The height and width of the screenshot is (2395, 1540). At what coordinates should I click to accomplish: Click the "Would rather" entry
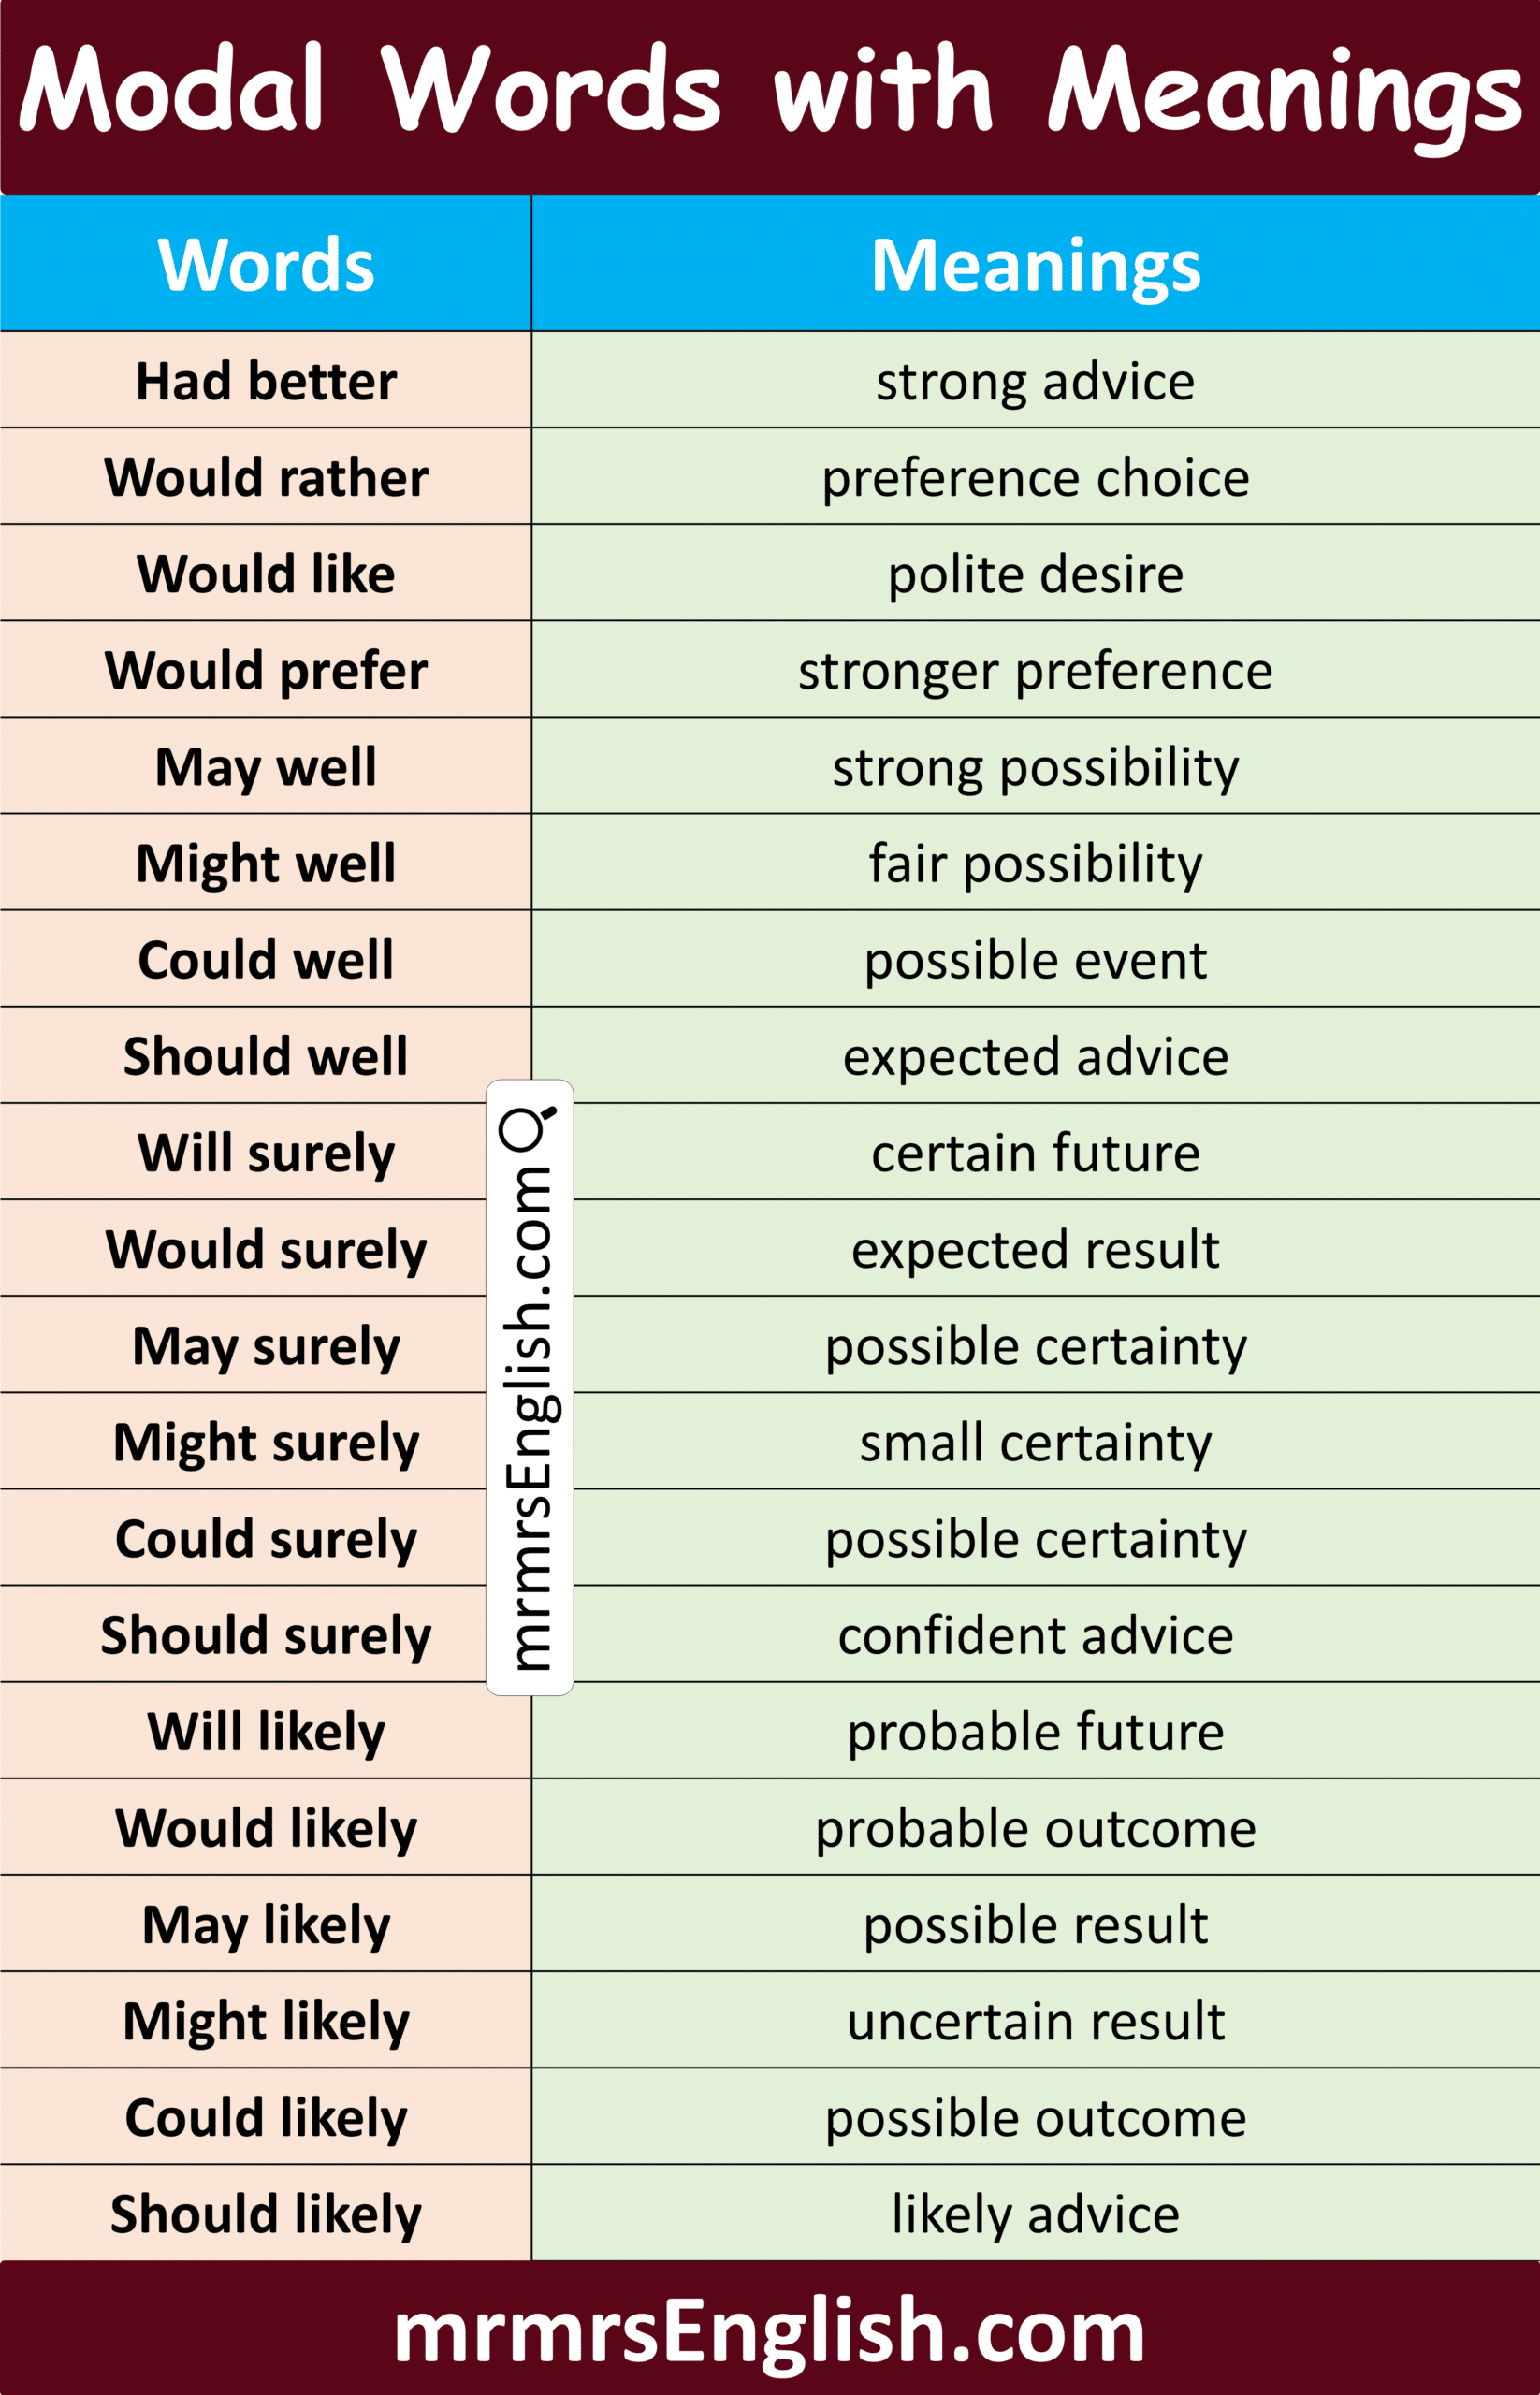[266, 477]
